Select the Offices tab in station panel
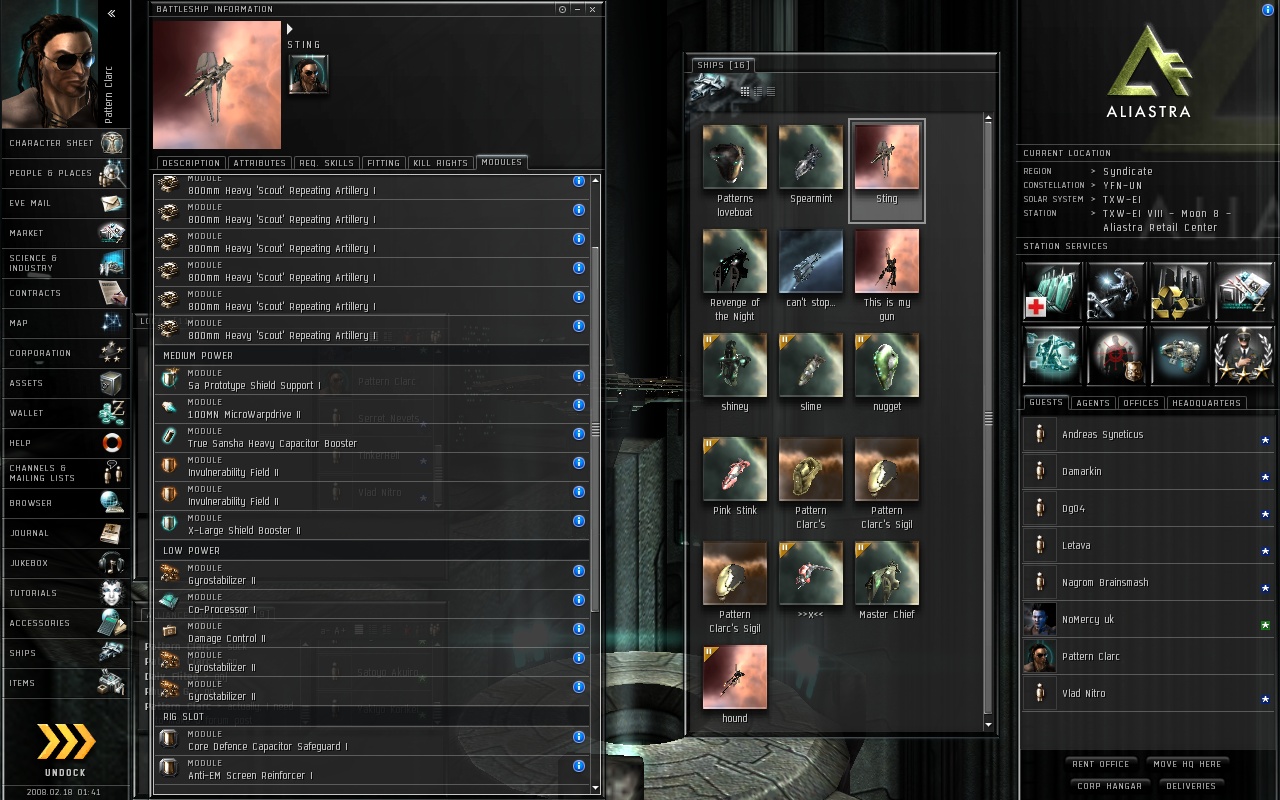This screenshot has height=800, width=1280. click(1141, 403)
